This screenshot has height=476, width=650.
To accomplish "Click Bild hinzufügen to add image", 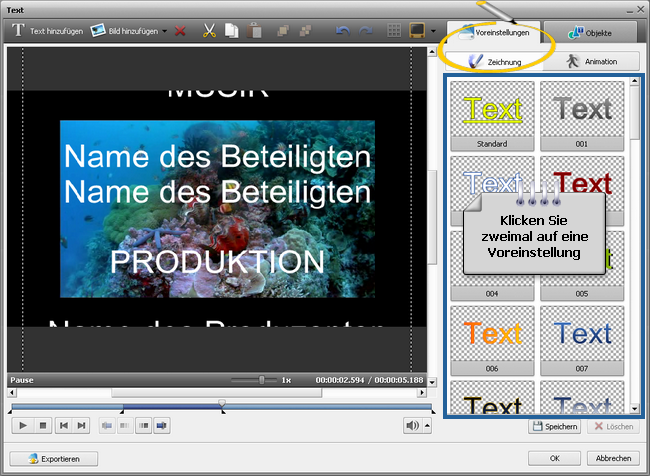I will coord(124,31).
